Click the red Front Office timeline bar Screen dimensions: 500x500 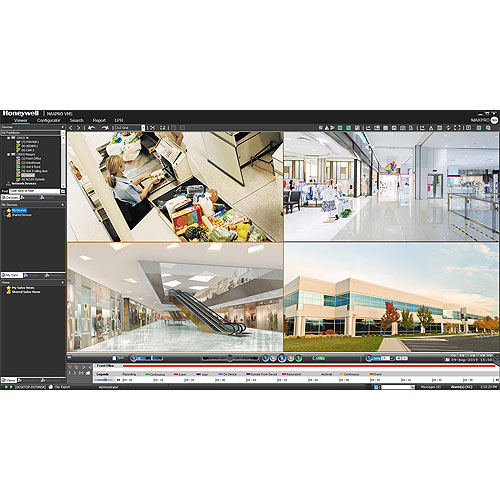(309, 366)
